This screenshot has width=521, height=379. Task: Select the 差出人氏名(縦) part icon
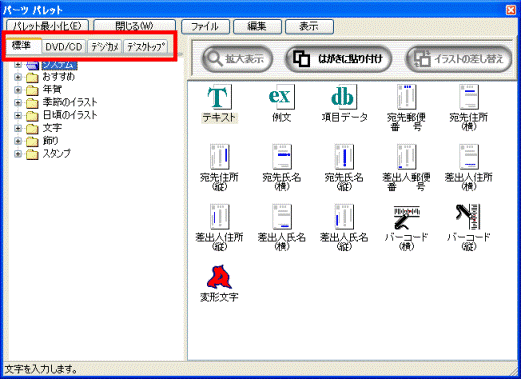click(x=344, y=217)
